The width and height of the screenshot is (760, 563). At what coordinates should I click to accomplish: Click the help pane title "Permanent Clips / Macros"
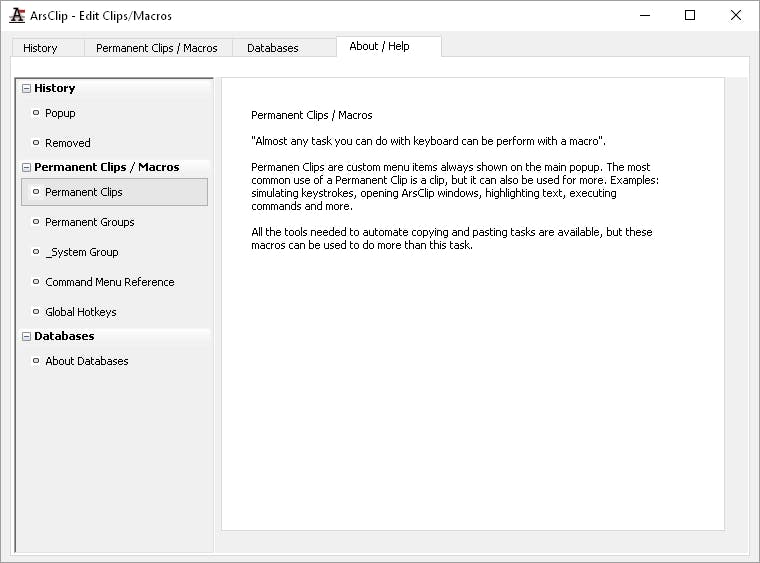312,115
